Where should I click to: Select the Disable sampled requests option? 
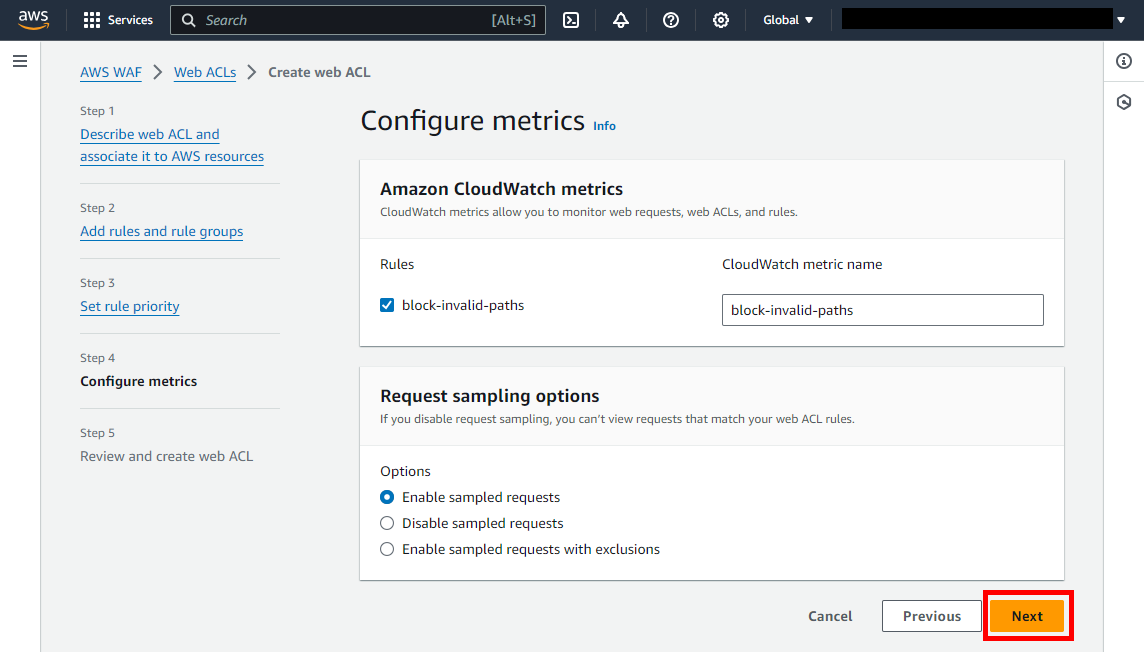(387, 523)
